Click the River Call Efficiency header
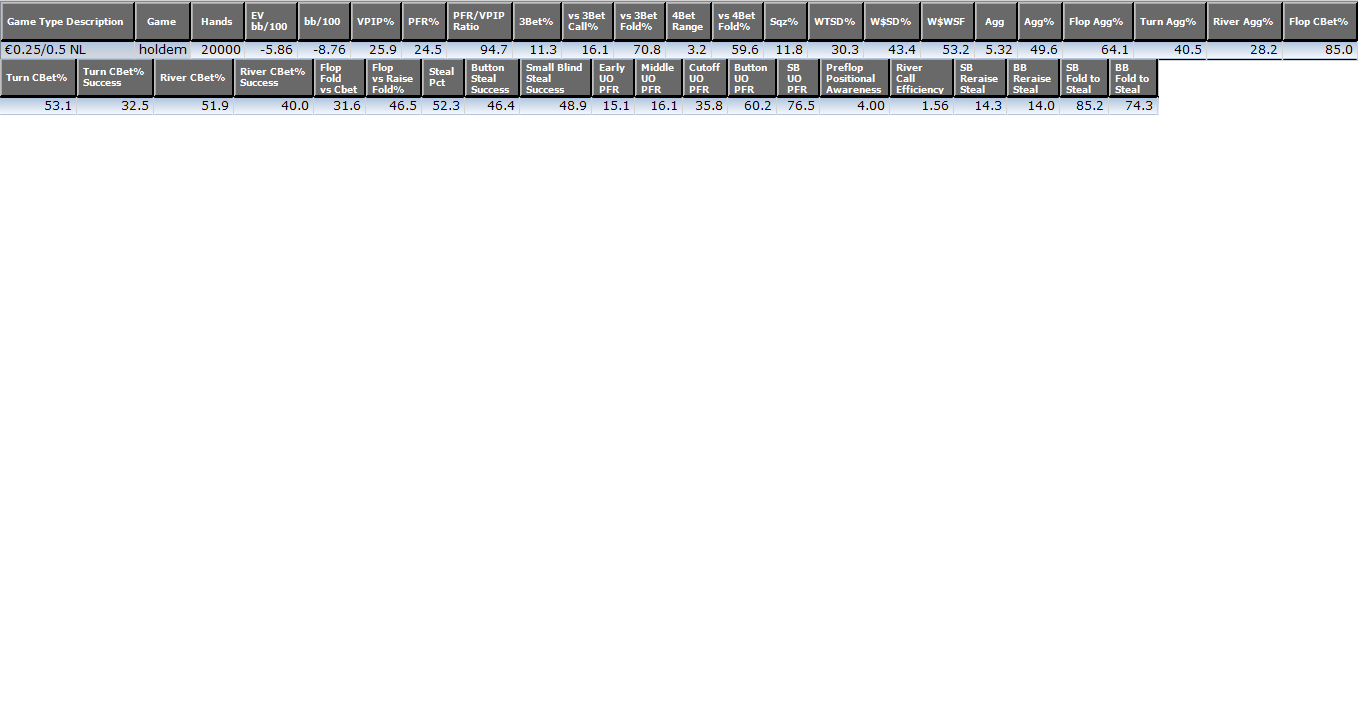1358x719 pixels. (921, 77)
